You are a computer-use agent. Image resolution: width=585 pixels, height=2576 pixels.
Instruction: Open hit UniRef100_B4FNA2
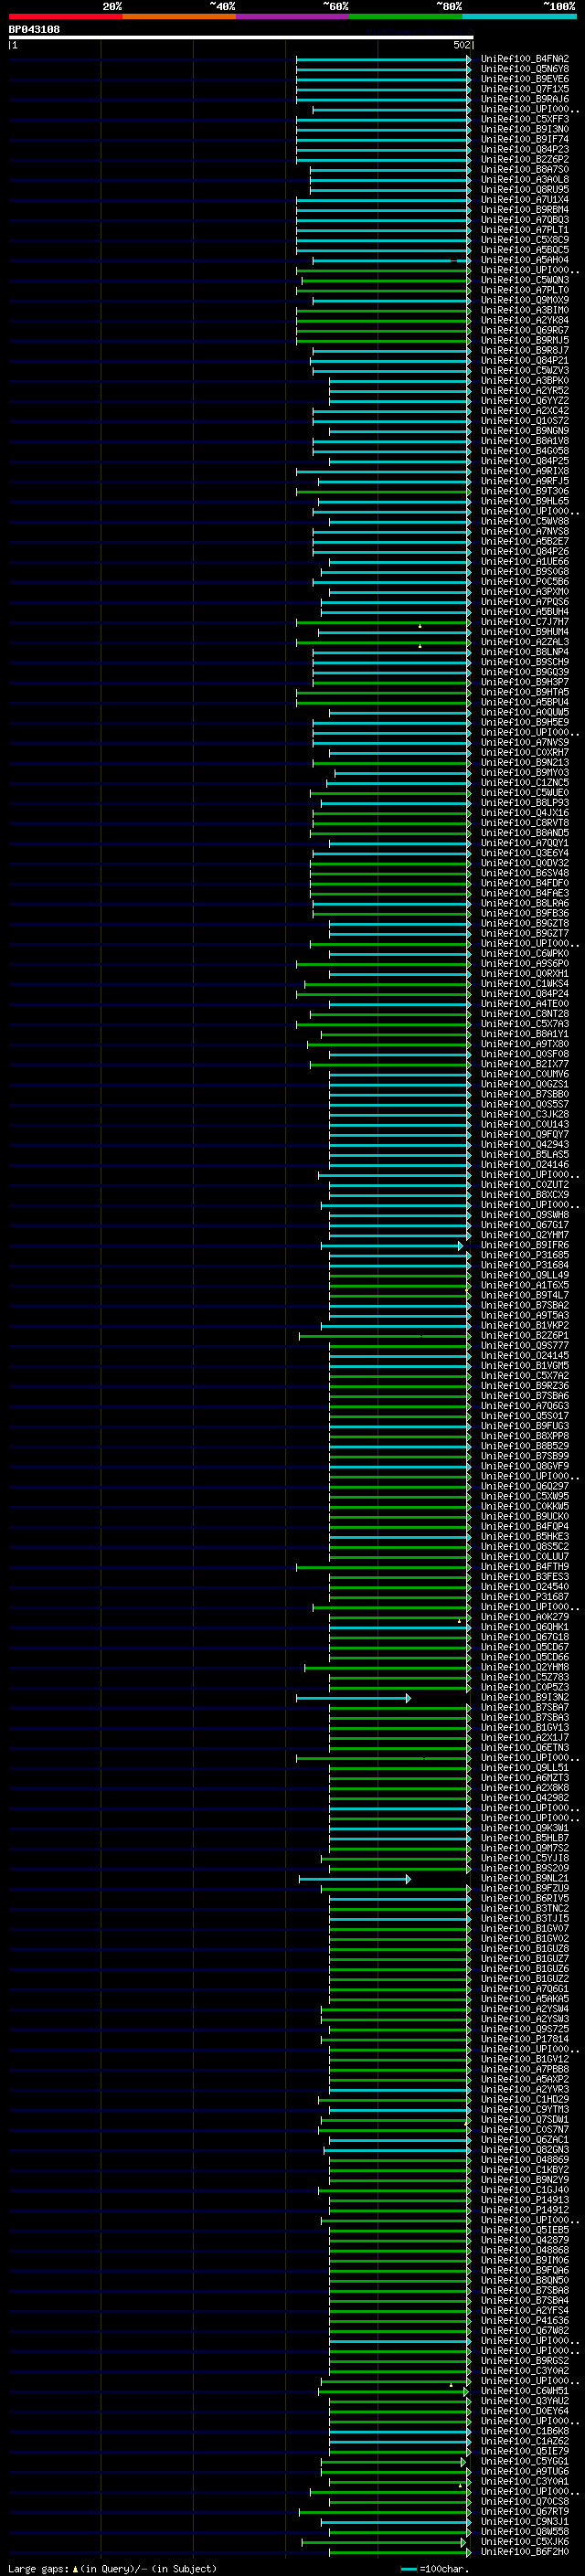524,59
